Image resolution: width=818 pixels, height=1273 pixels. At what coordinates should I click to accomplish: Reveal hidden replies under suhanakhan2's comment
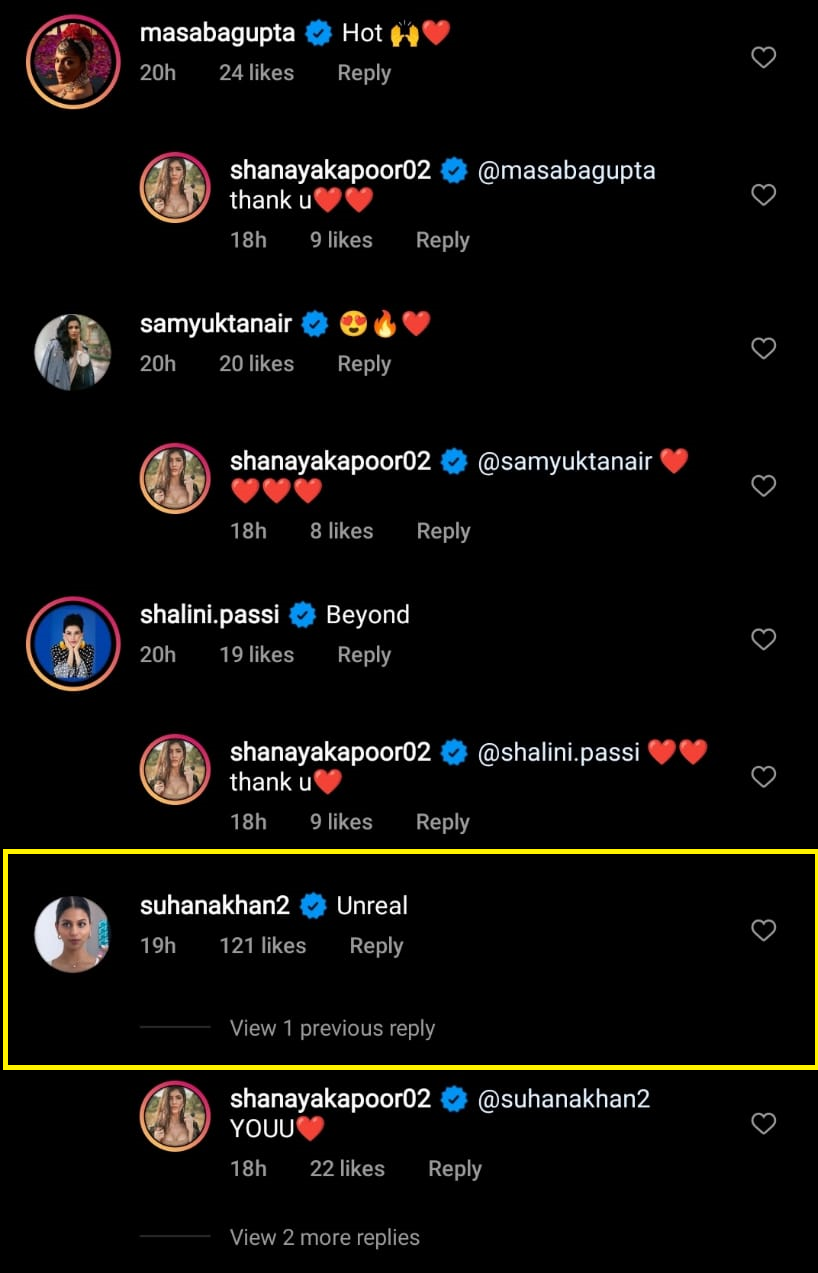pyautogui.click(x=332, y=1028)
